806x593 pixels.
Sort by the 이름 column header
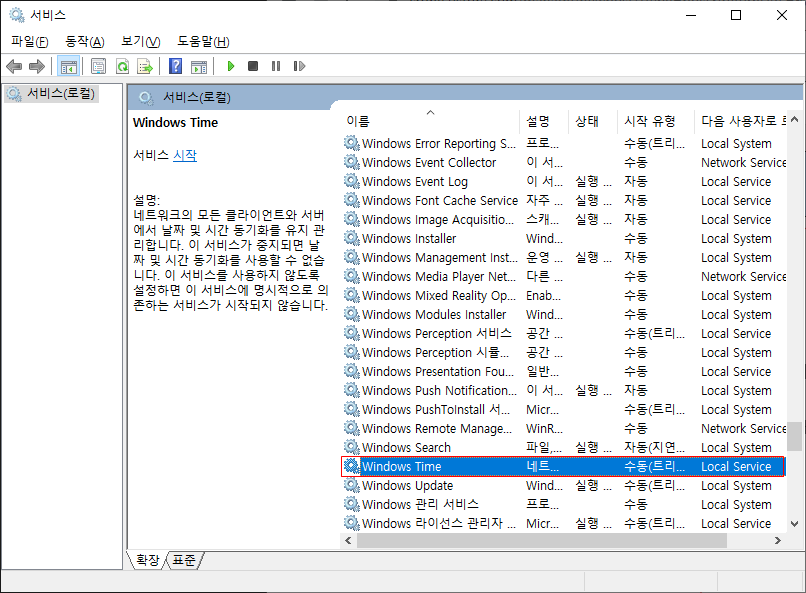(431, 121)
